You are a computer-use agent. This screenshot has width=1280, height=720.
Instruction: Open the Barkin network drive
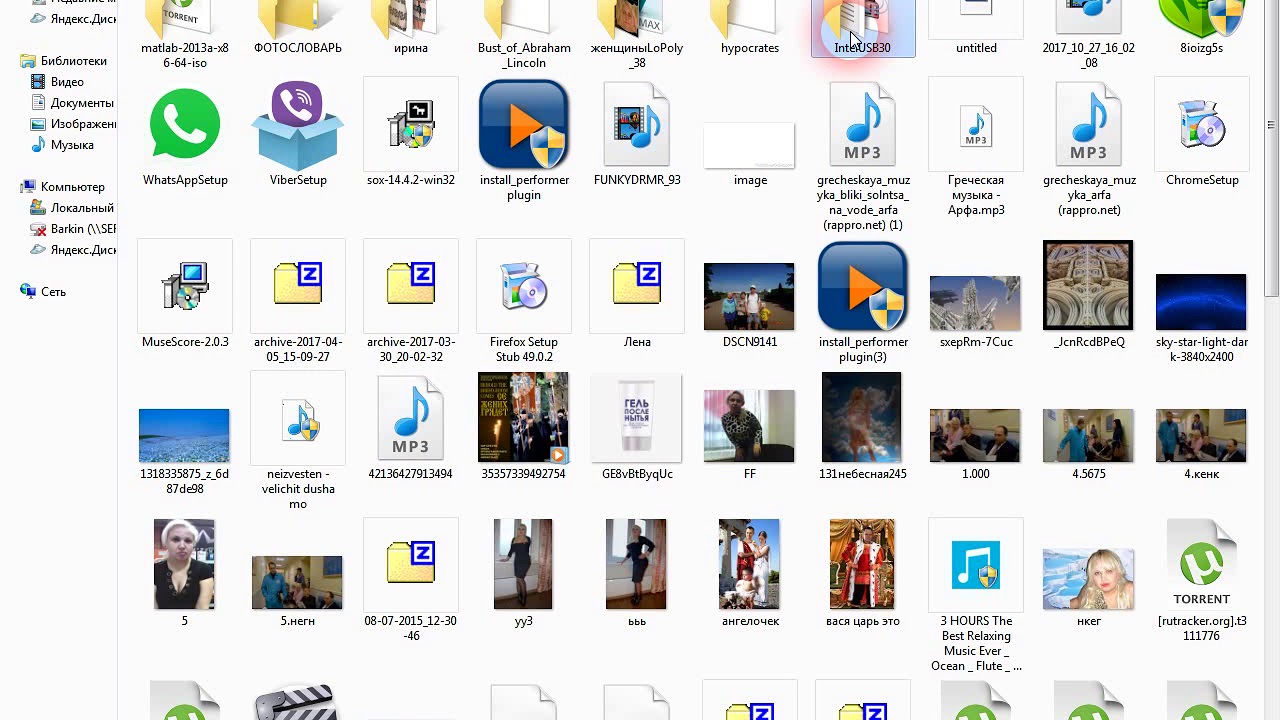84,229
